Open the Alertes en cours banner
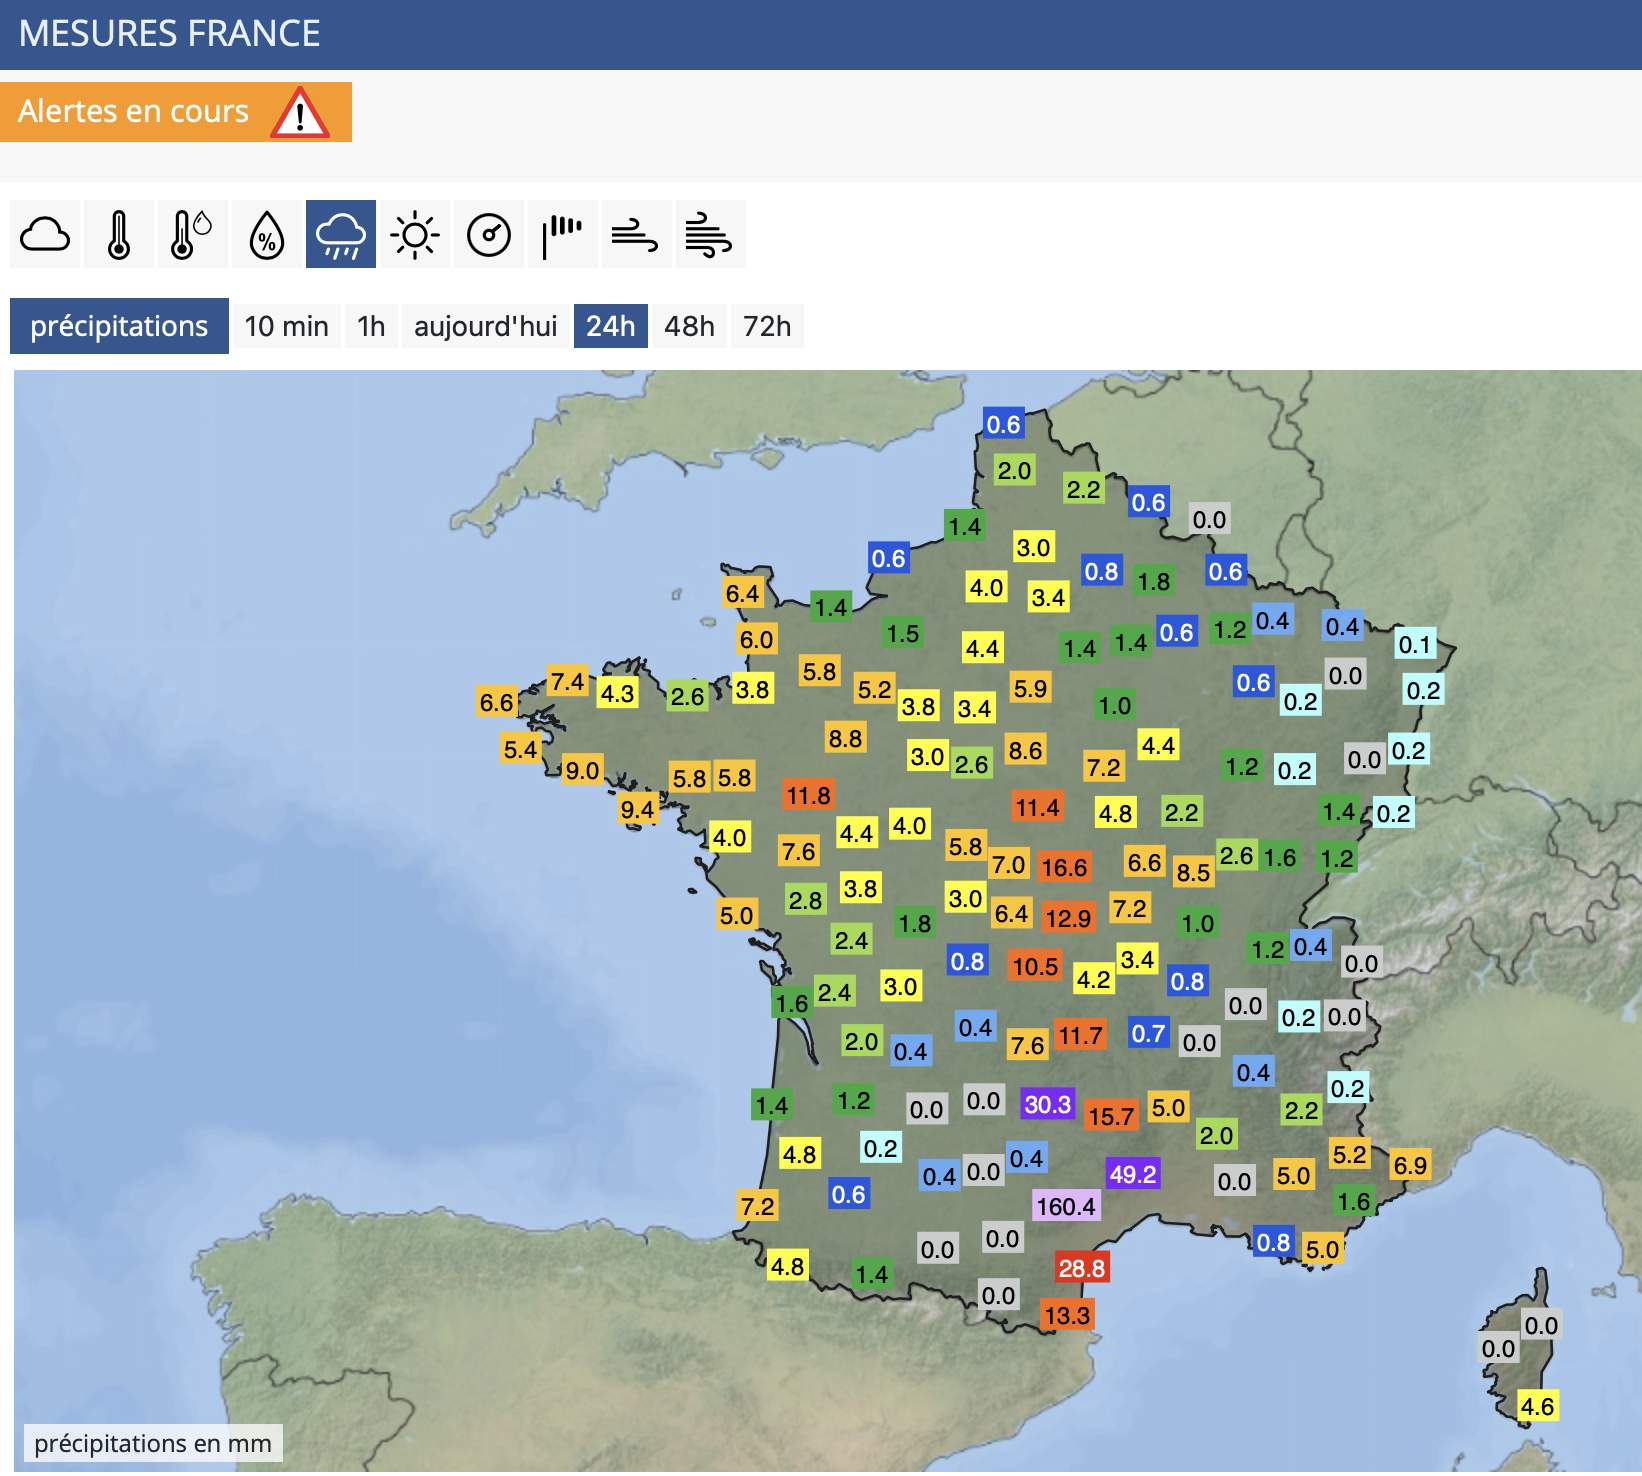This screenshot has width=1642, height=1476. click(134, 112)
